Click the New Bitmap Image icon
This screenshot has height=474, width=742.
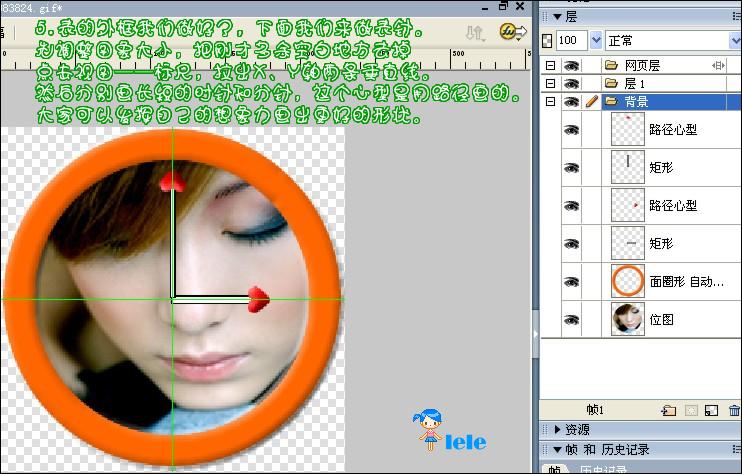pos(712,409)
